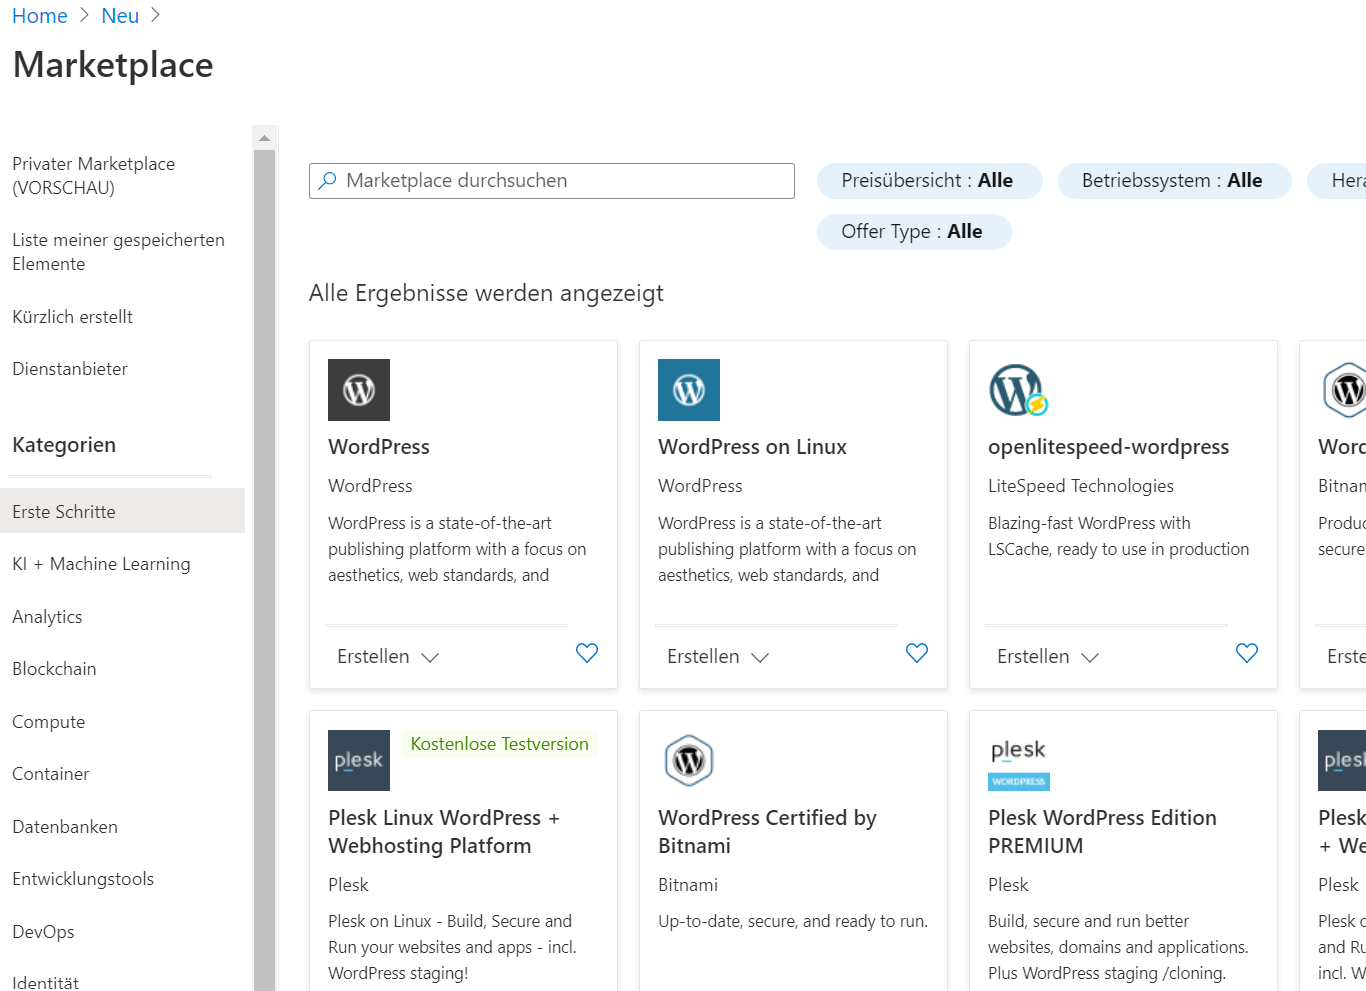Favorite WordPress on Linux with heart icon
The height and width of the screenshot is (991, 1366).
[917, 653]
